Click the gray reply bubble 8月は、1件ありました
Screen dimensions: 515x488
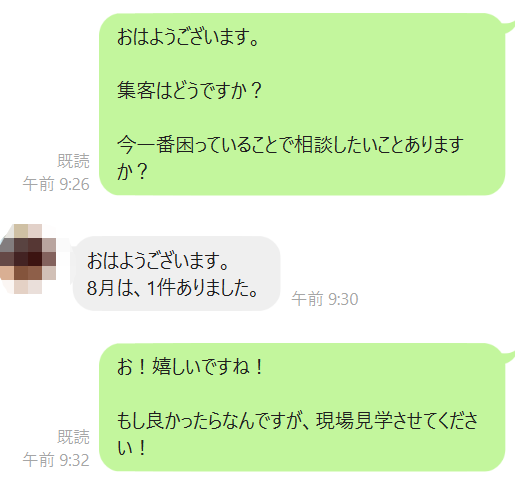click(177, 274)
